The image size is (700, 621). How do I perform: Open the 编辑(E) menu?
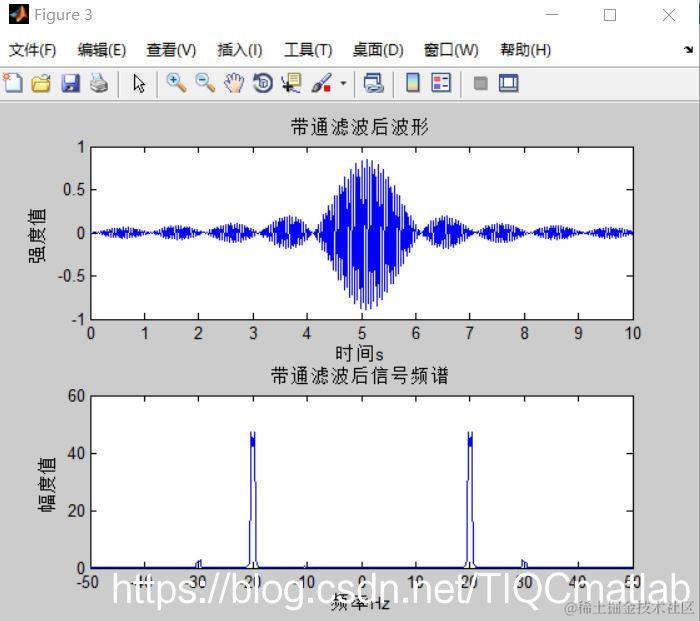(x=102, y=50)
